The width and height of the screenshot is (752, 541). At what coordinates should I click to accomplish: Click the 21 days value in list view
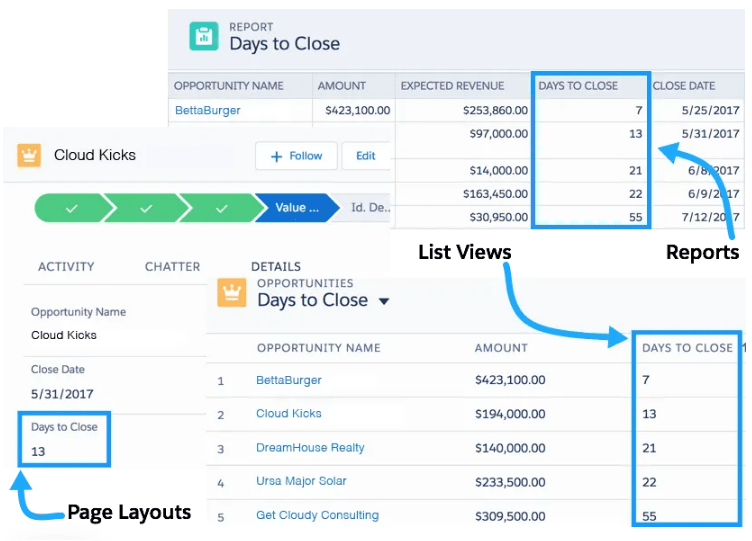(649, 448)
